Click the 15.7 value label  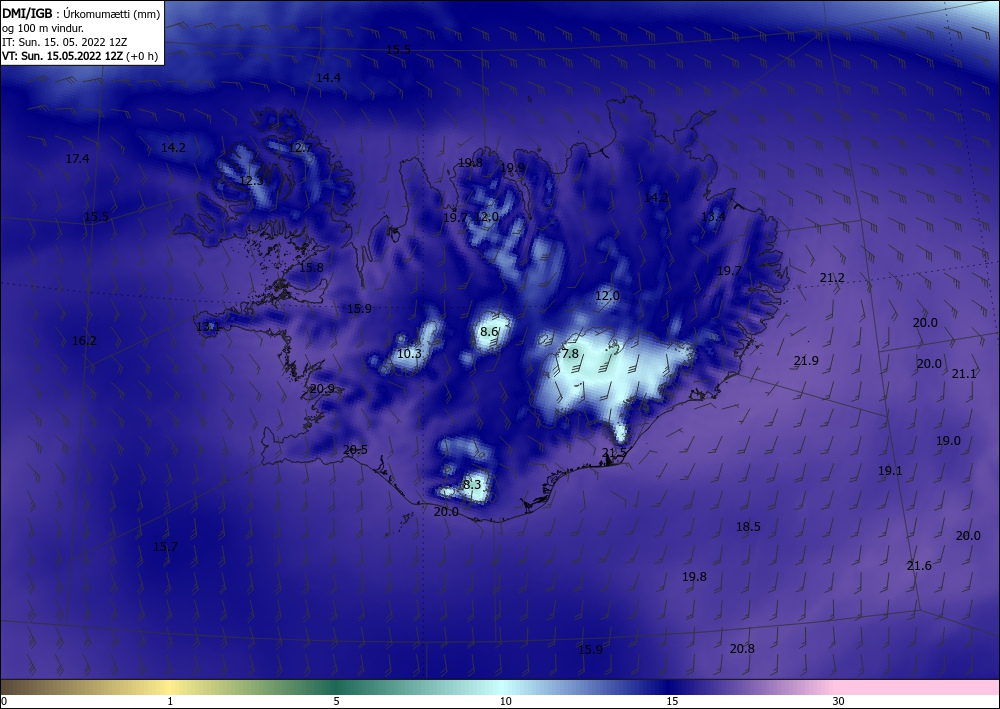click(x=165, y=546)
